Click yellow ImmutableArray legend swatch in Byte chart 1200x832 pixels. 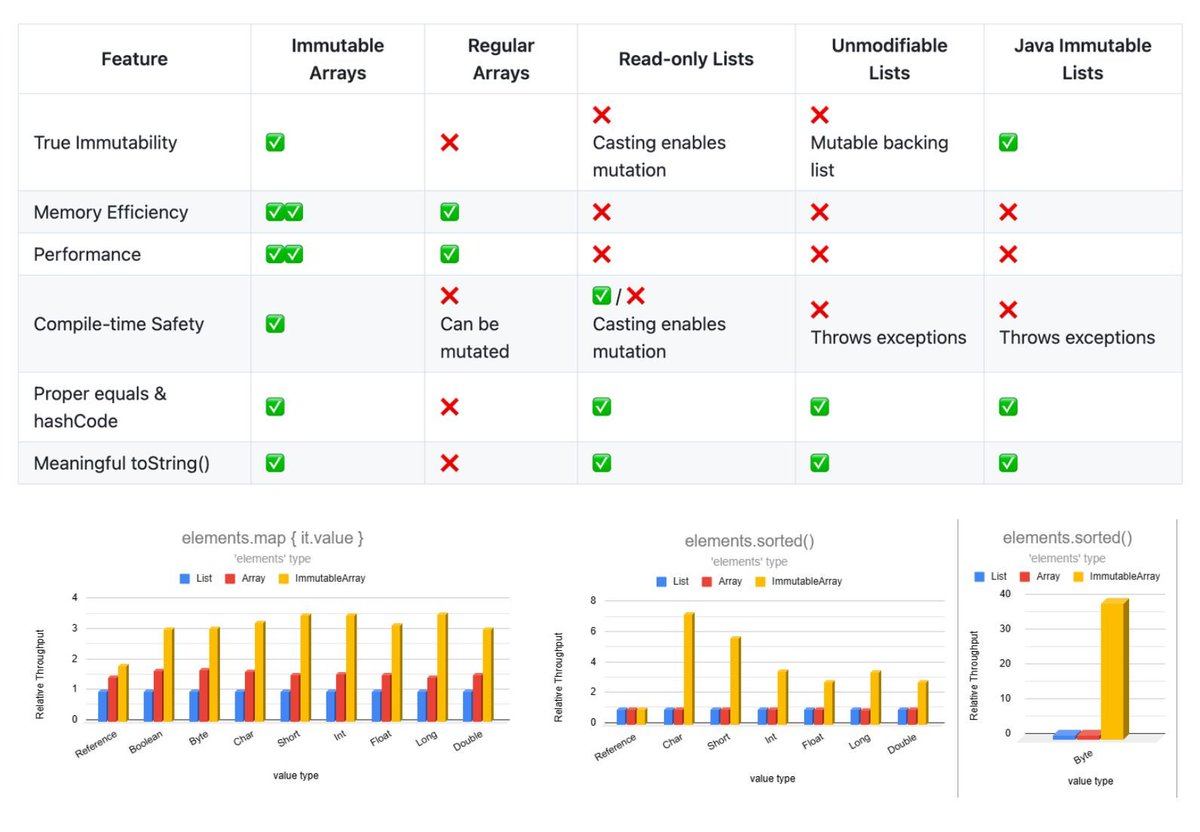[1078, 576]
